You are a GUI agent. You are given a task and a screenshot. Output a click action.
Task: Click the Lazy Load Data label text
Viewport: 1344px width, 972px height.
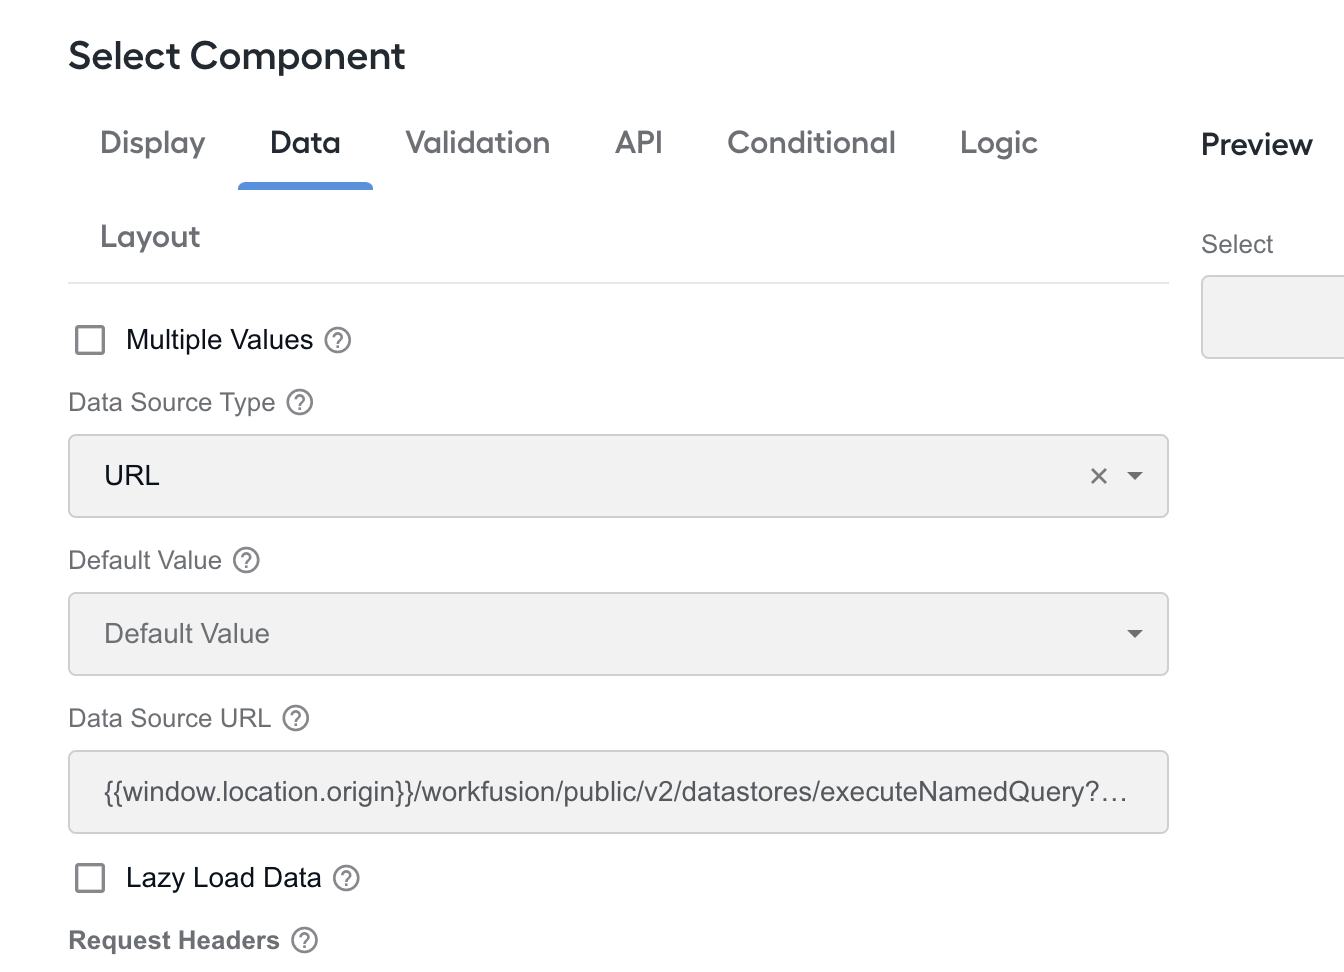tap(224, 878)
